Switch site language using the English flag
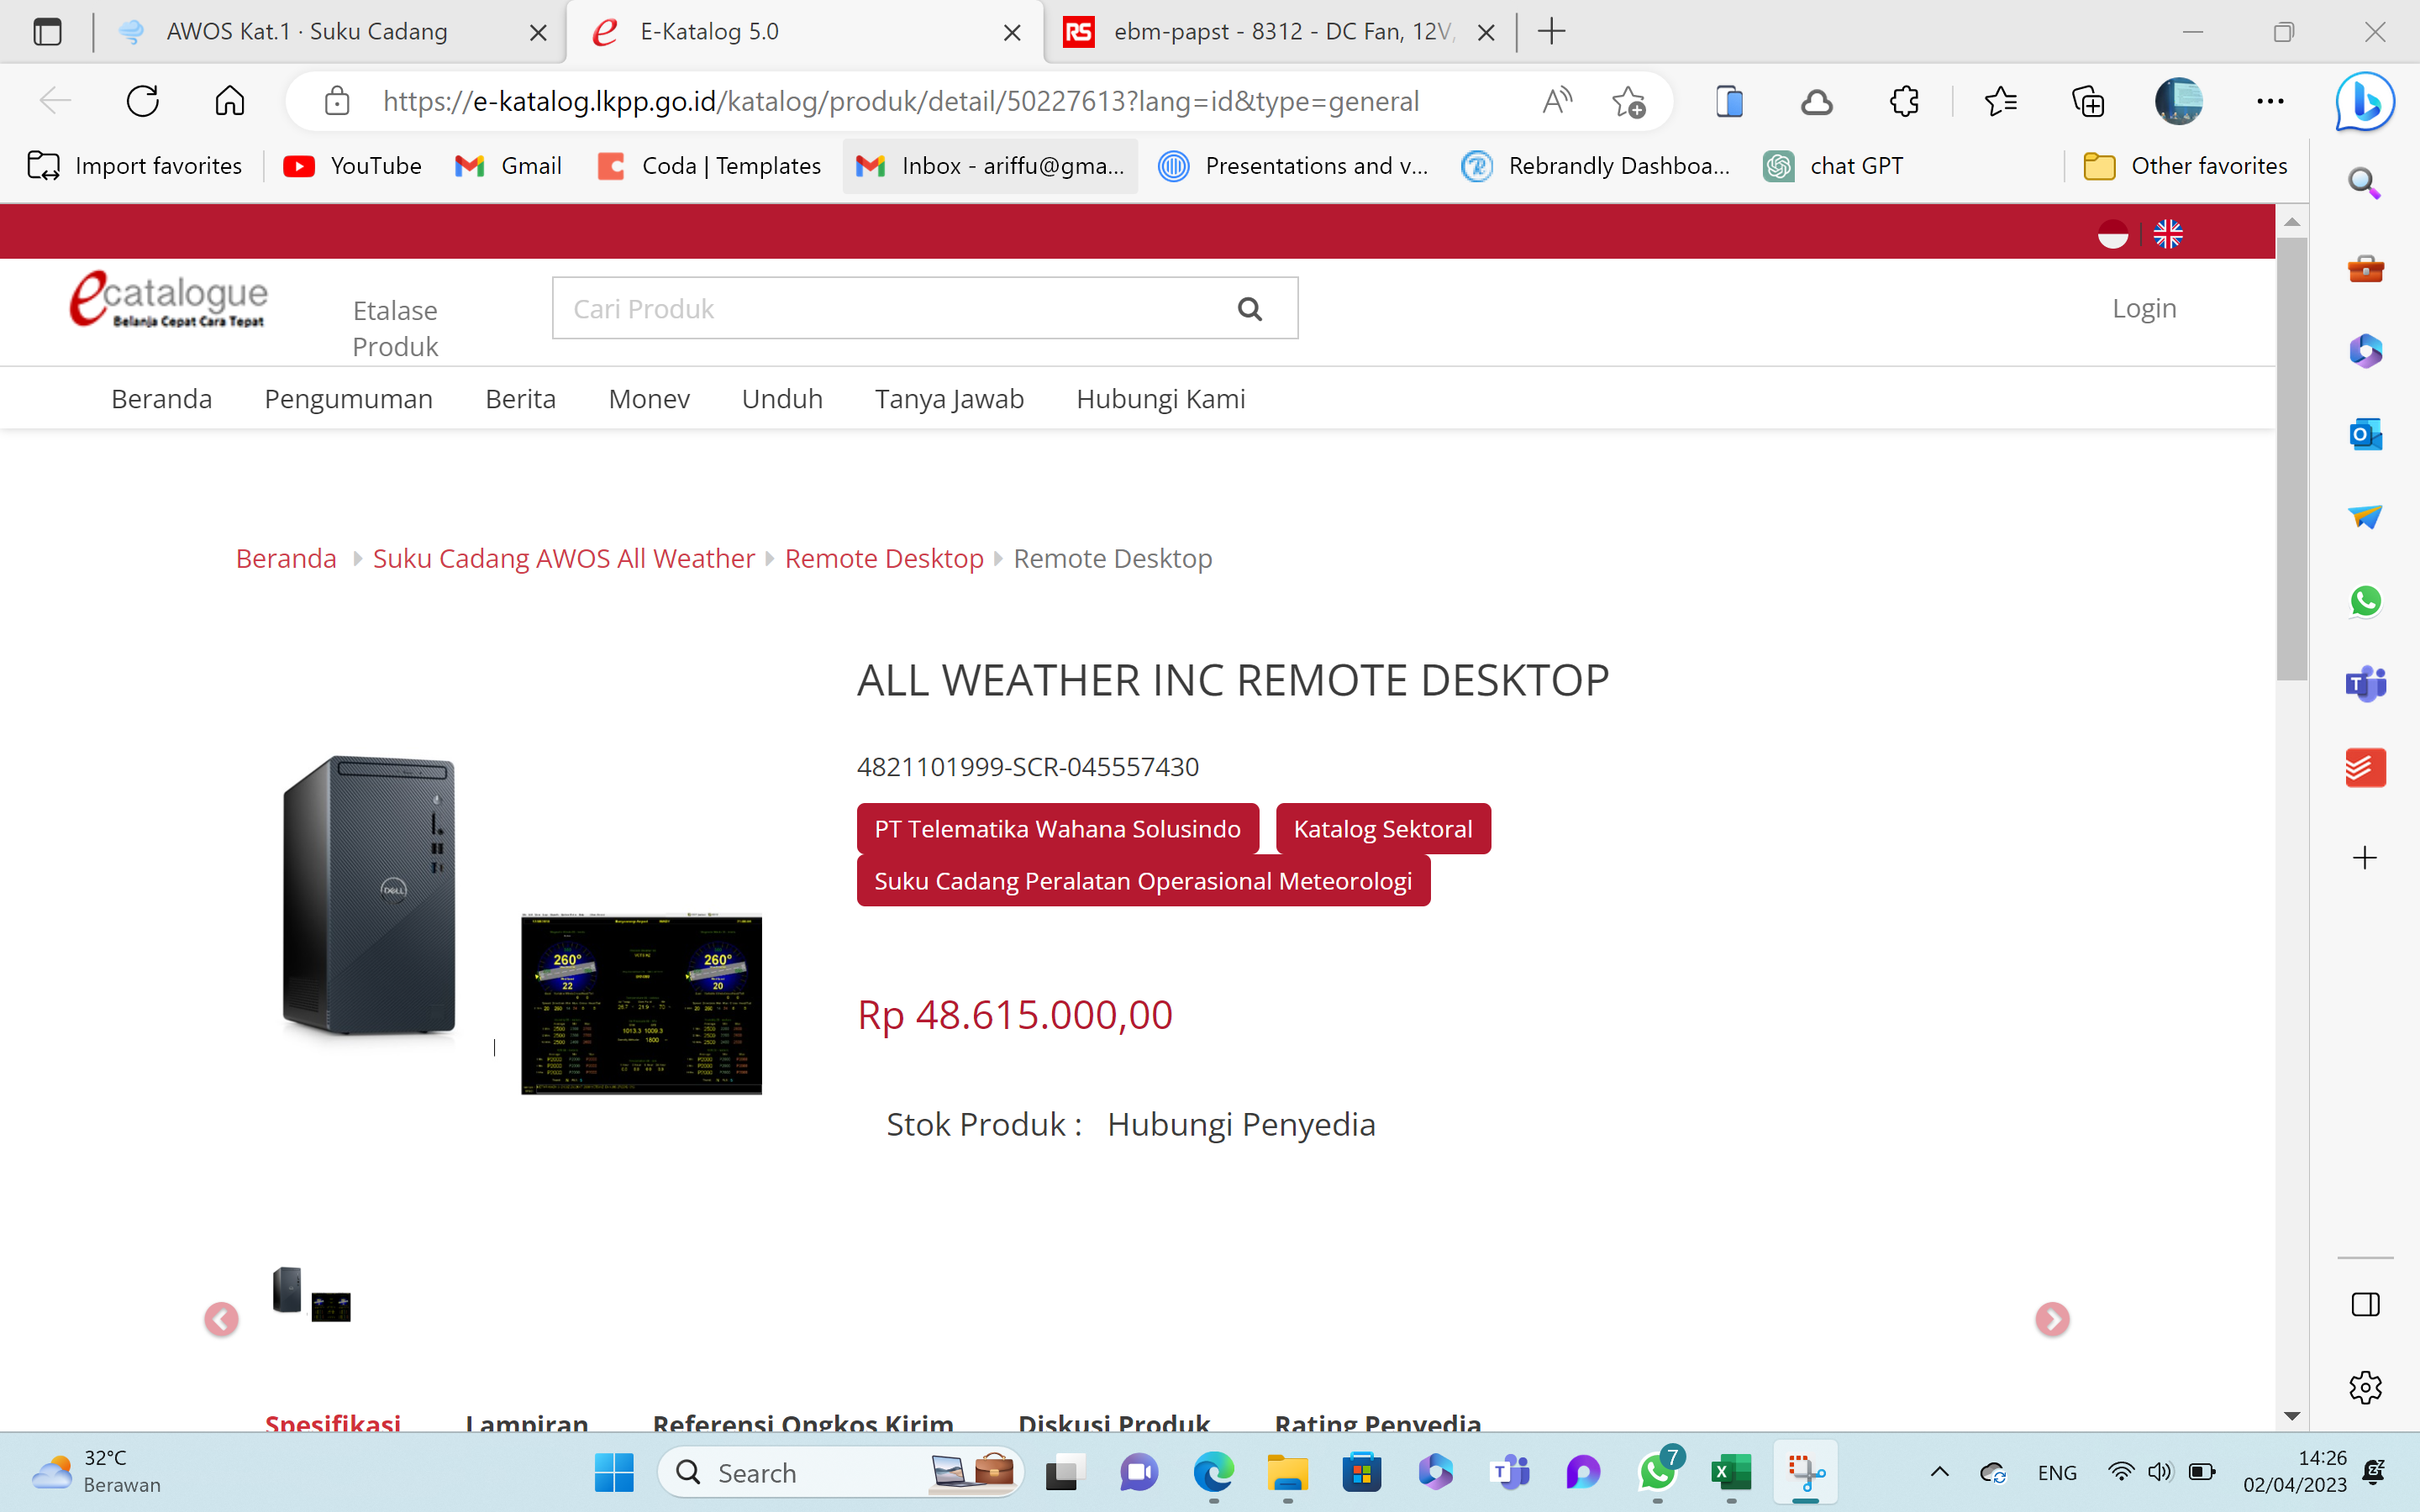Image resolution: width=2420 pixels, height=1512 pixels. 2167,233
